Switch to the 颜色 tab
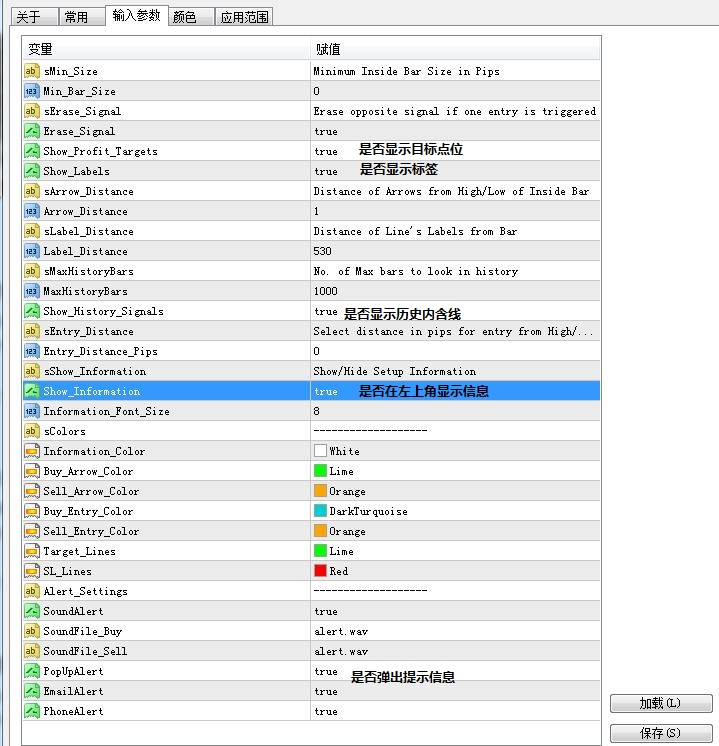719x746 pixels. tap(191, 17)
